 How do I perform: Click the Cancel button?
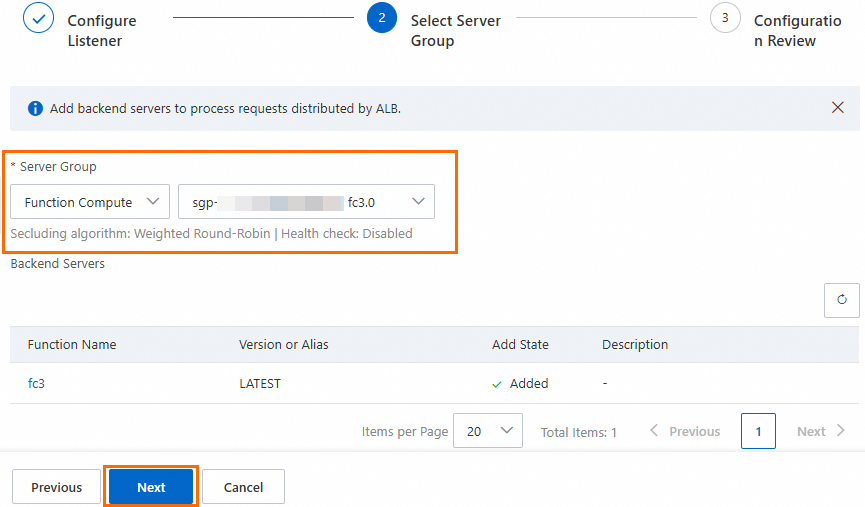click(243, 487)
